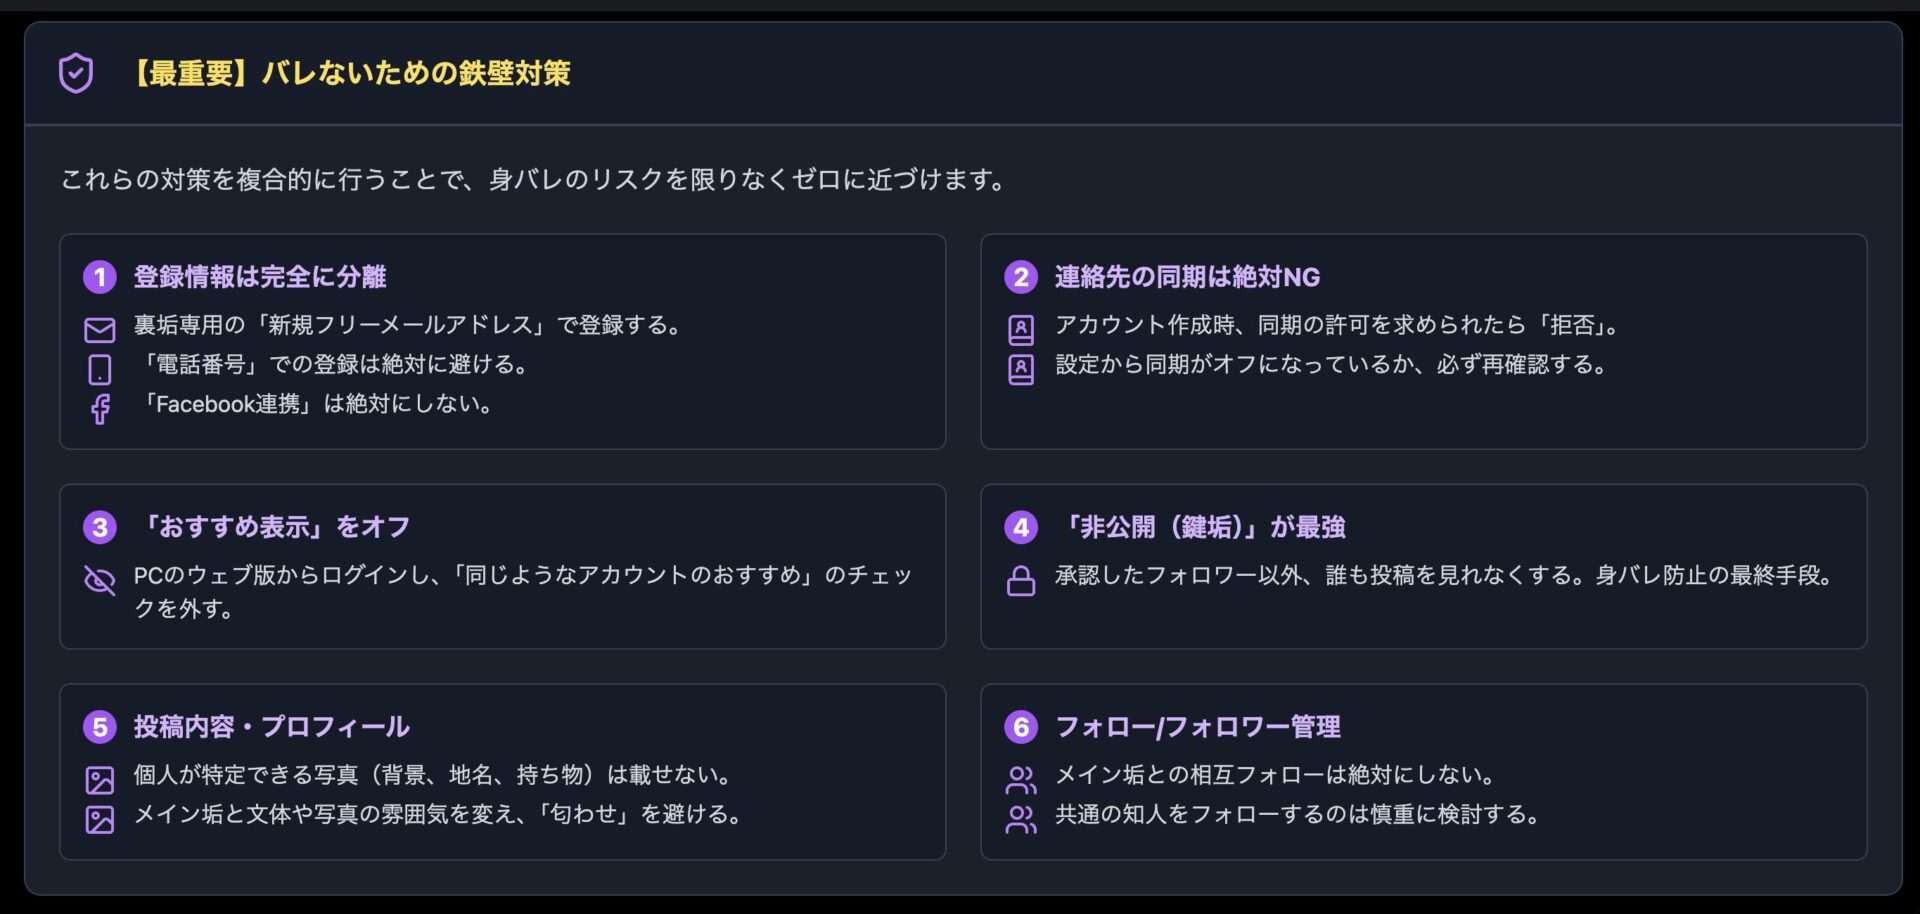Viewport: 1920px width, 914px height.
Task: Click the Facebook logo icon
Action: click(100, 409)
